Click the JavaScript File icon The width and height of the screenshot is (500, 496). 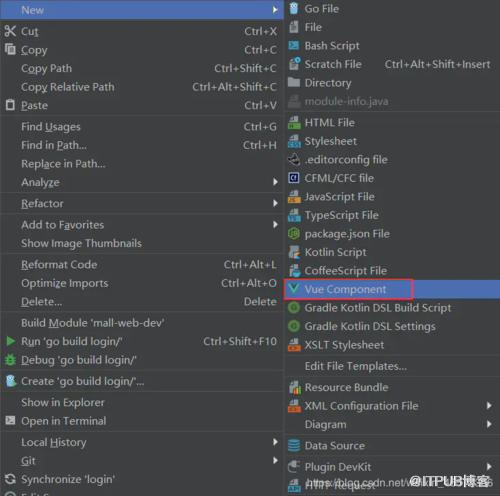coord(294,197)
